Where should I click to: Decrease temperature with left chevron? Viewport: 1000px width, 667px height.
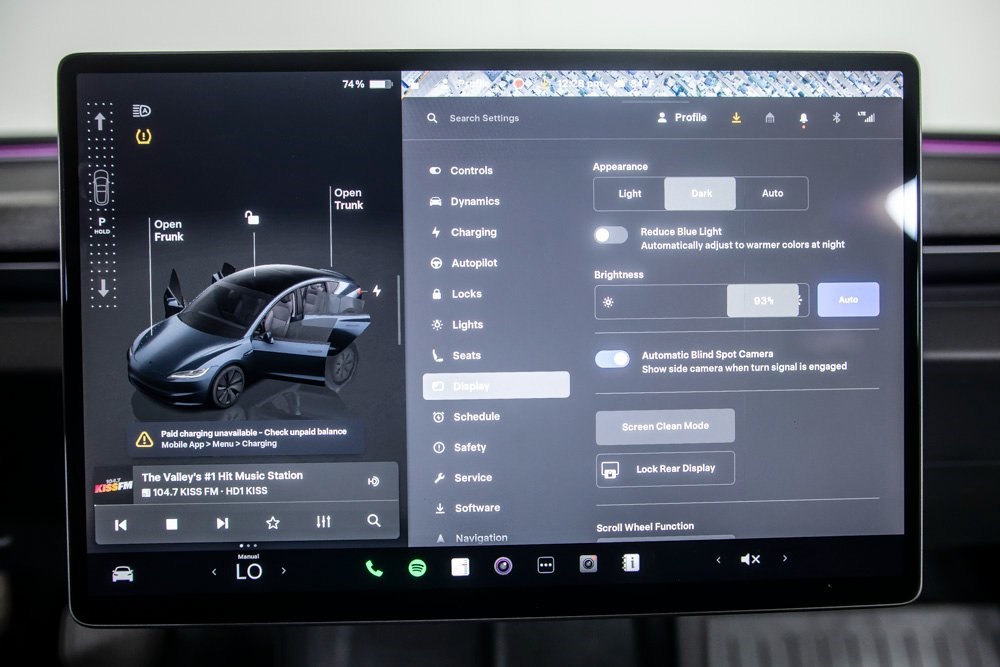pos(214,572)
